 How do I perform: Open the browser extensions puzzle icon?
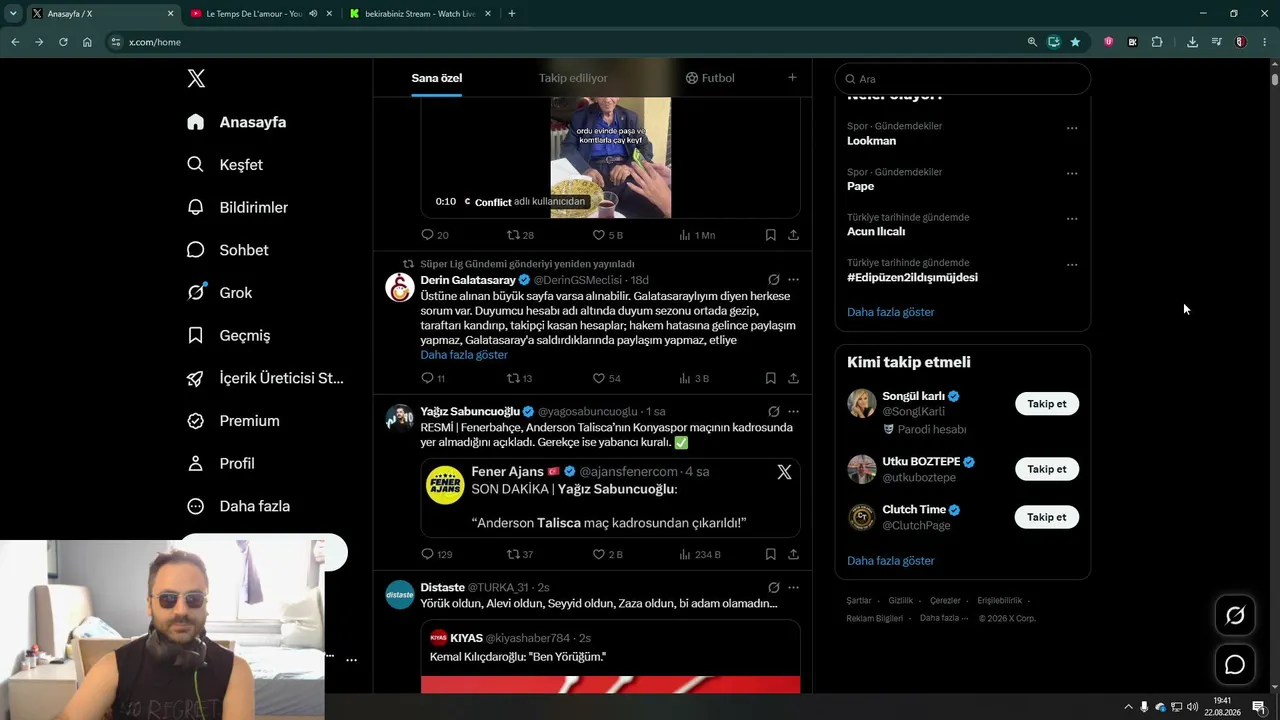tap(1157, 42)
